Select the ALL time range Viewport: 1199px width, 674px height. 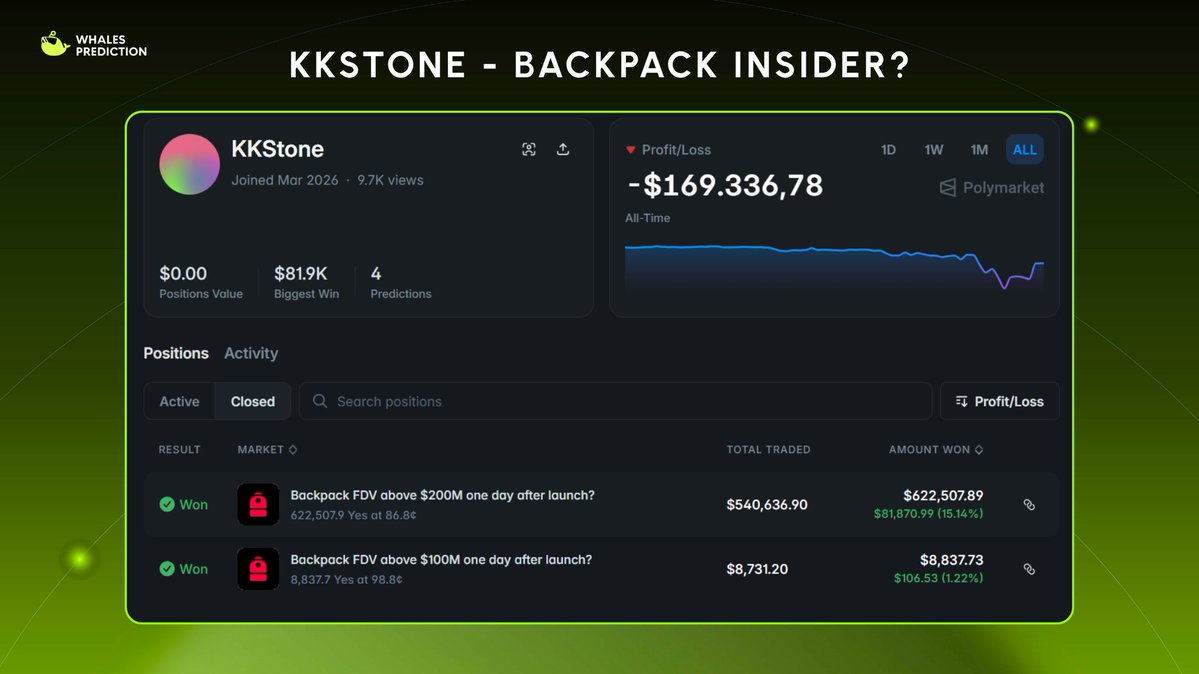click(x=1025, y=150)
